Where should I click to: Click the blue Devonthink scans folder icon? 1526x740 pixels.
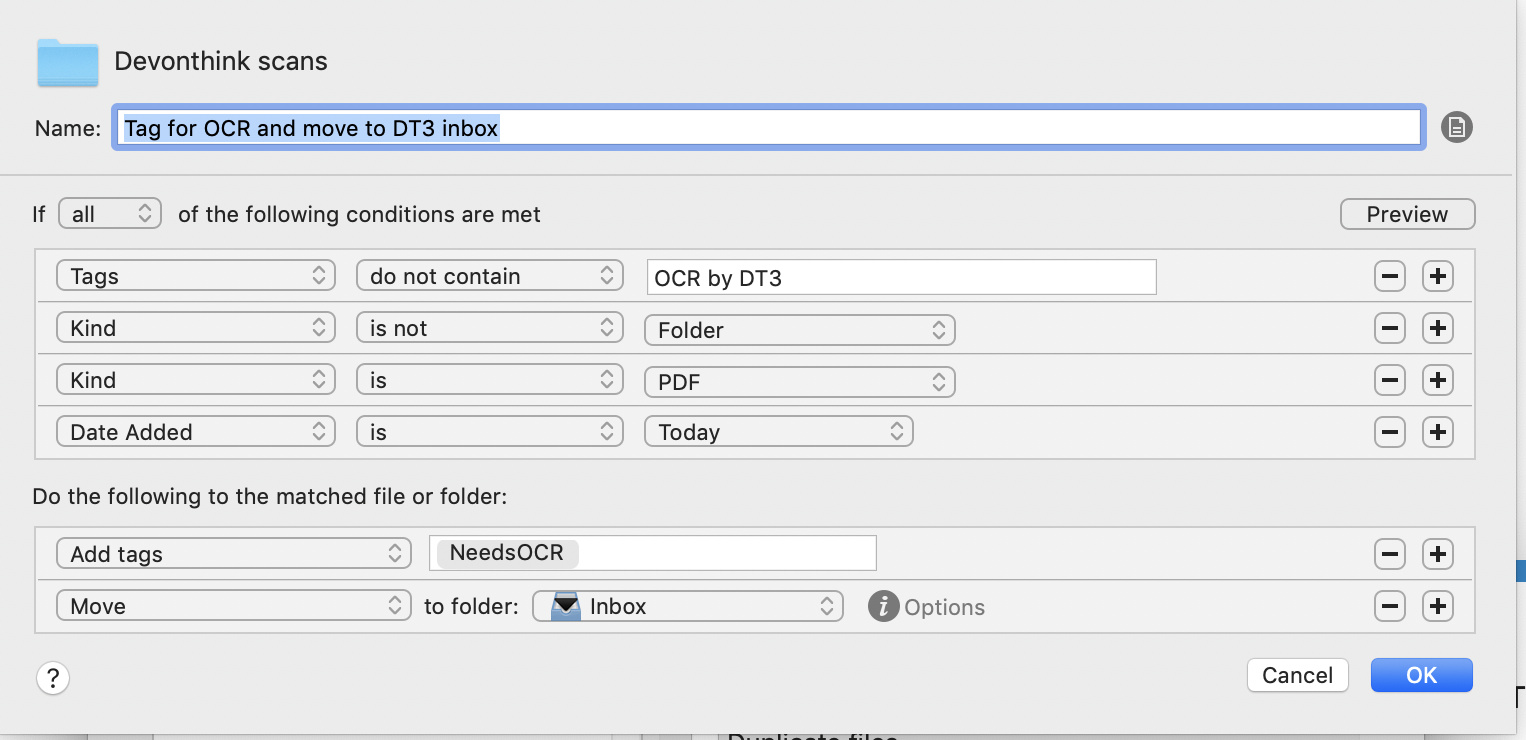tap(66, 62)
